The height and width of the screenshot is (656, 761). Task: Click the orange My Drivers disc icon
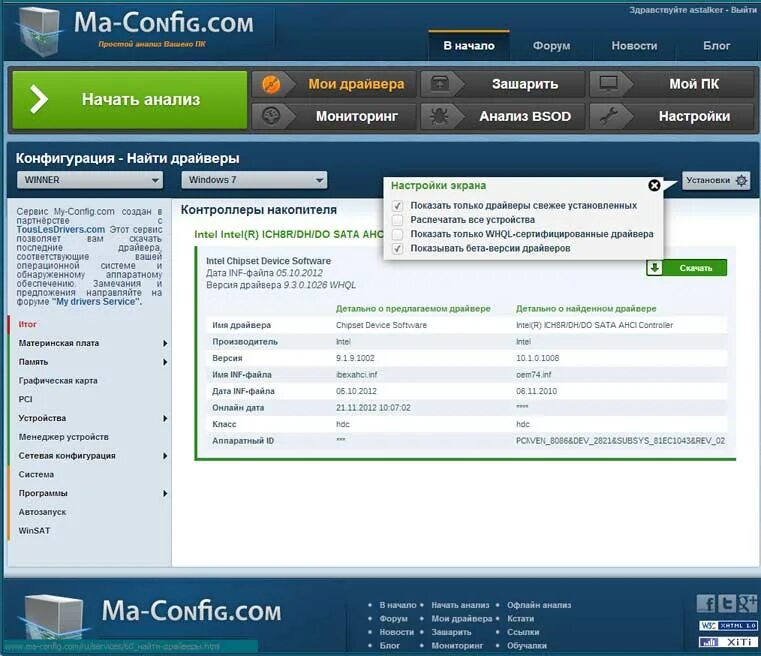271,84
